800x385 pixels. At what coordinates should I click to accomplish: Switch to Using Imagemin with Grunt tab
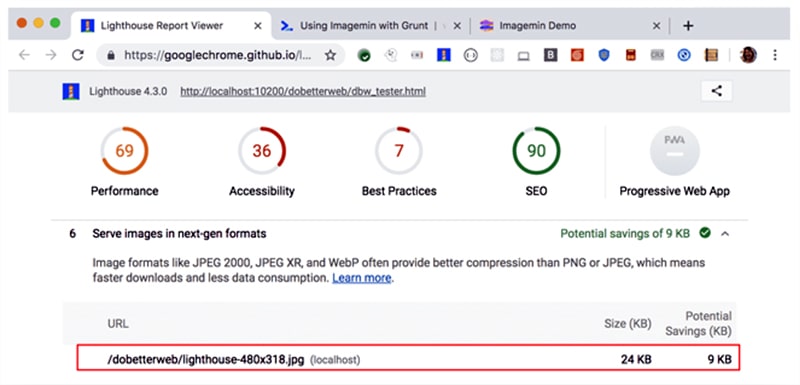point(371,25)
